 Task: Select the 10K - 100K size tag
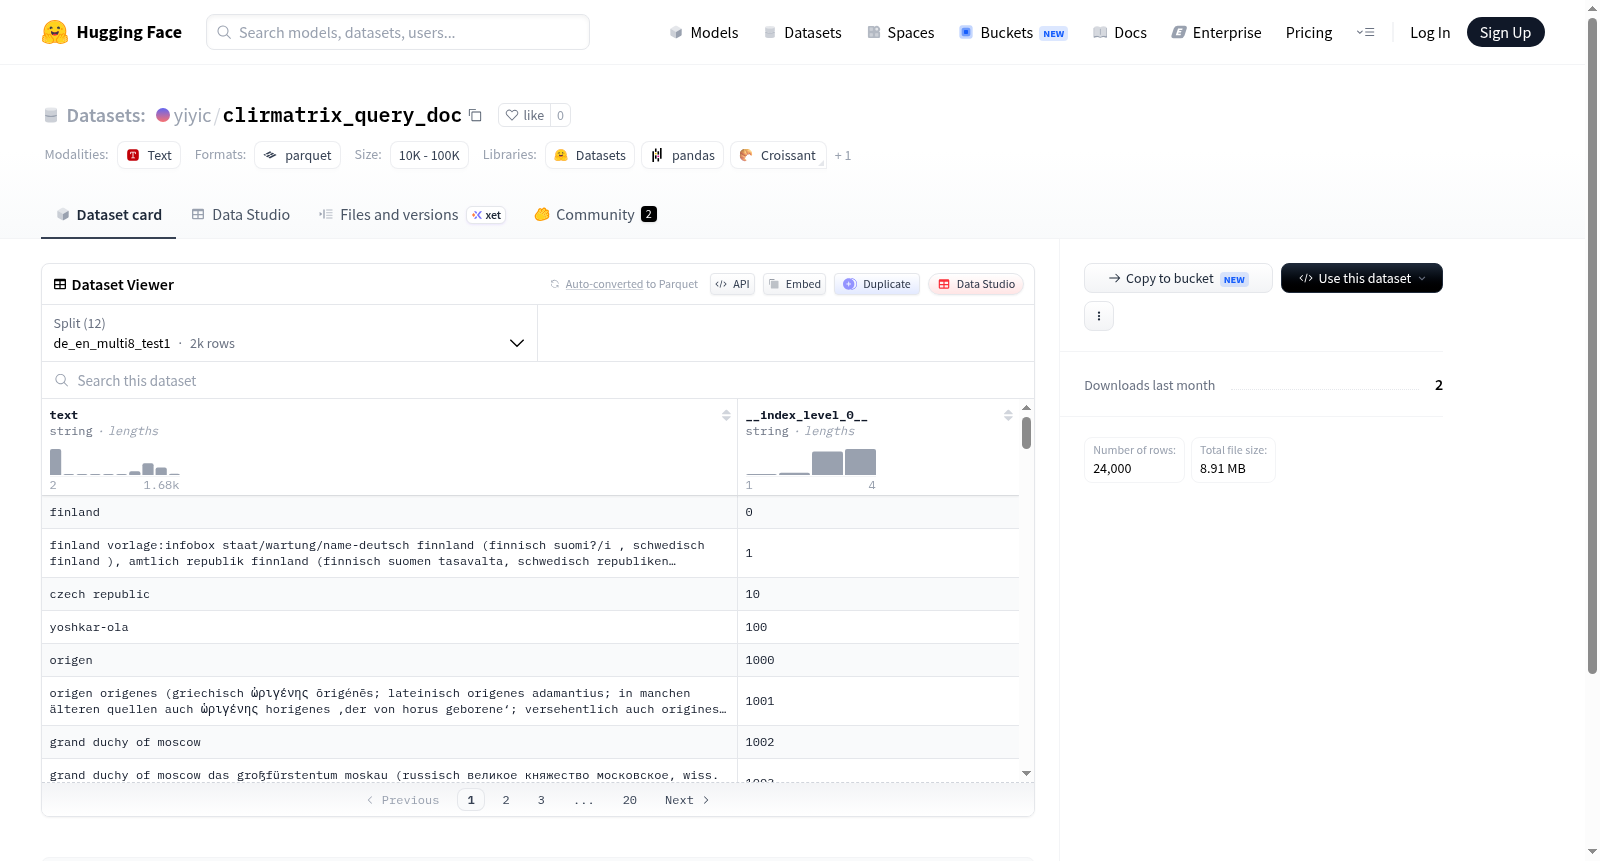429,155
